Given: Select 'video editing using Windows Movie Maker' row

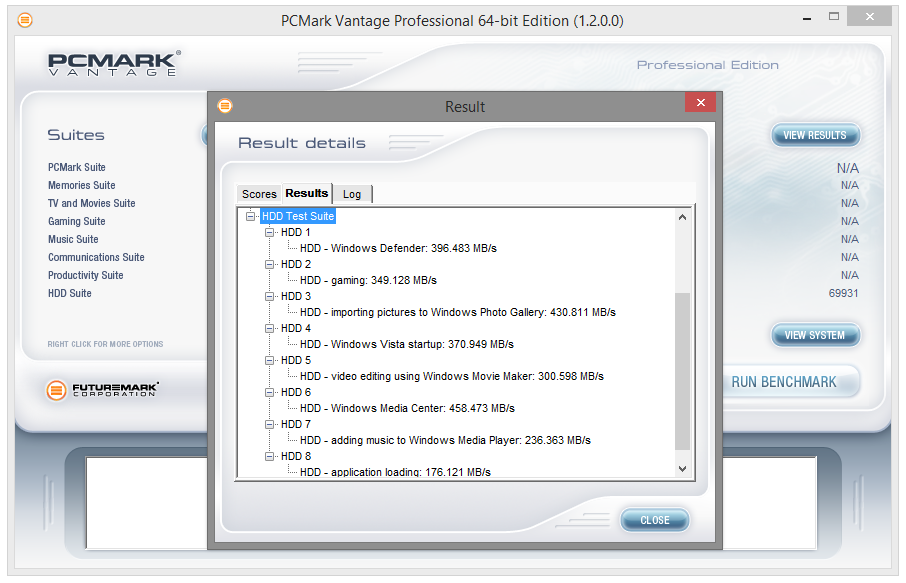Looking at the screenshot, I should [x=452, y=376].
